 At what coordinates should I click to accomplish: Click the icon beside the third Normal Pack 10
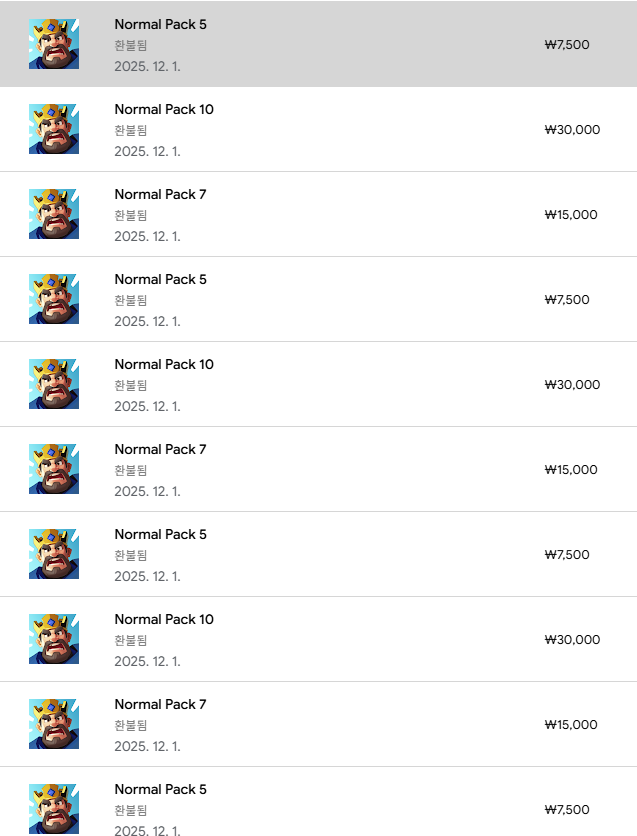point(54,639)
